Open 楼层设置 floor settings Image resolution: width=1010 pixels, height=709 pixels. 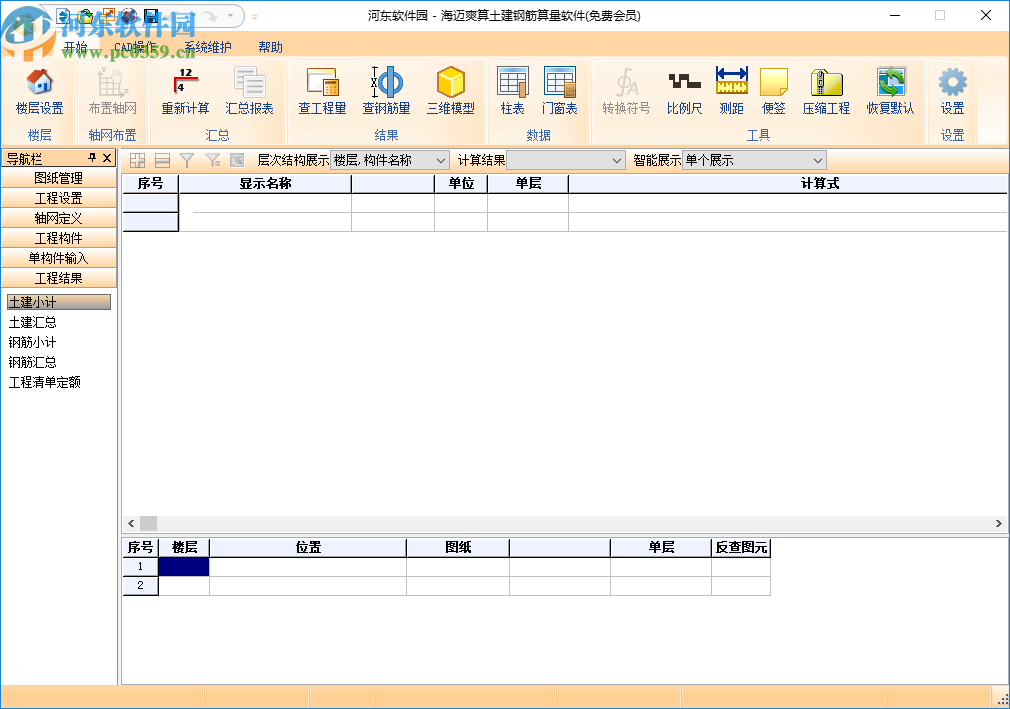(x=39, y=92)
